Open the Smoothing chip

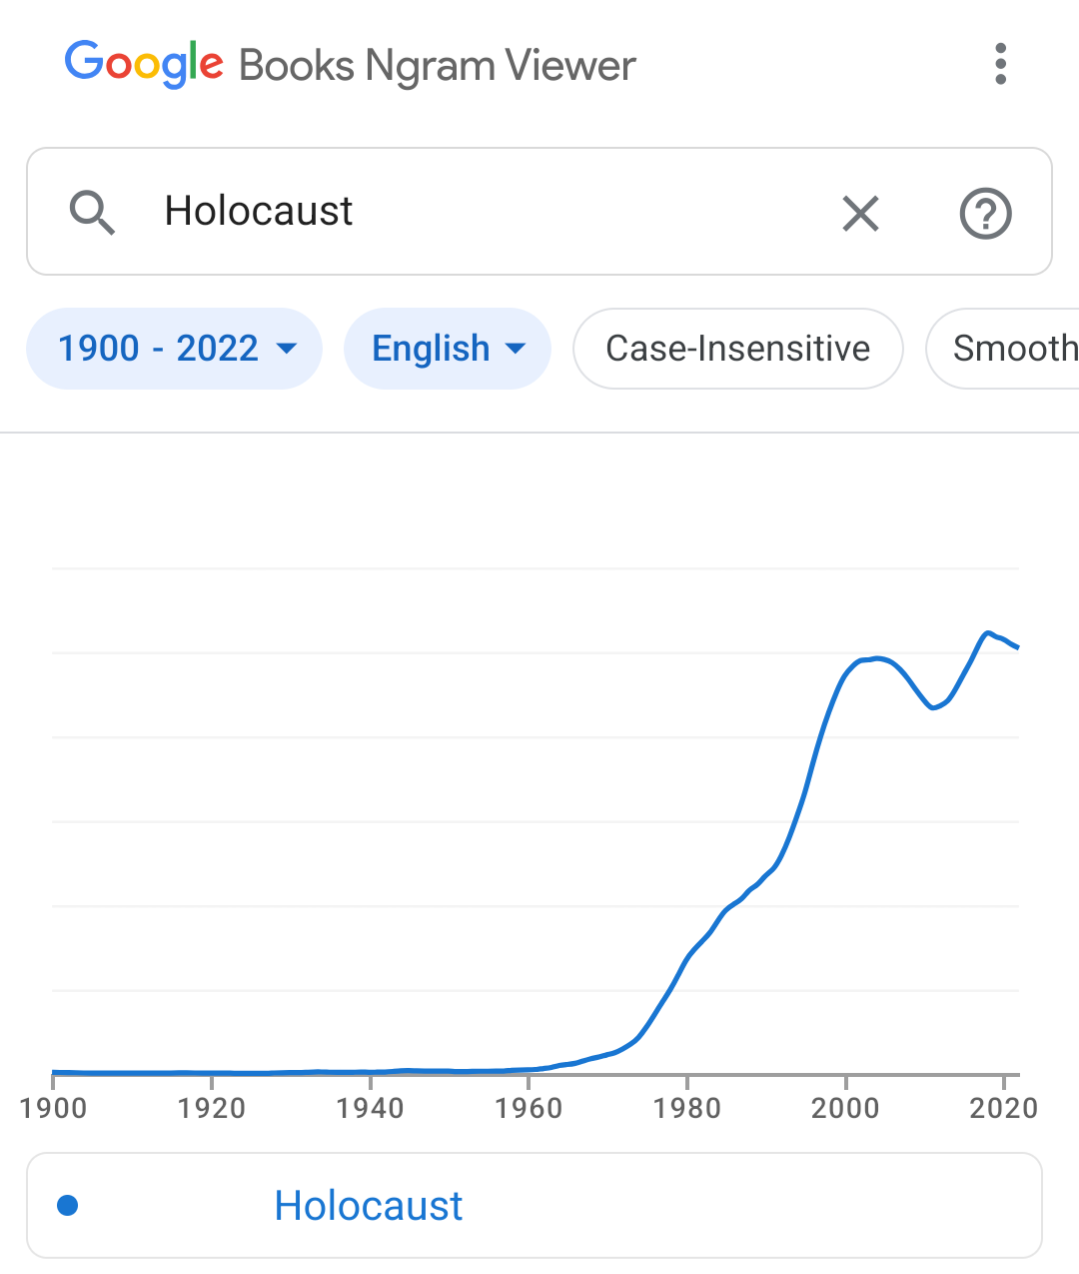point(1003,348)
